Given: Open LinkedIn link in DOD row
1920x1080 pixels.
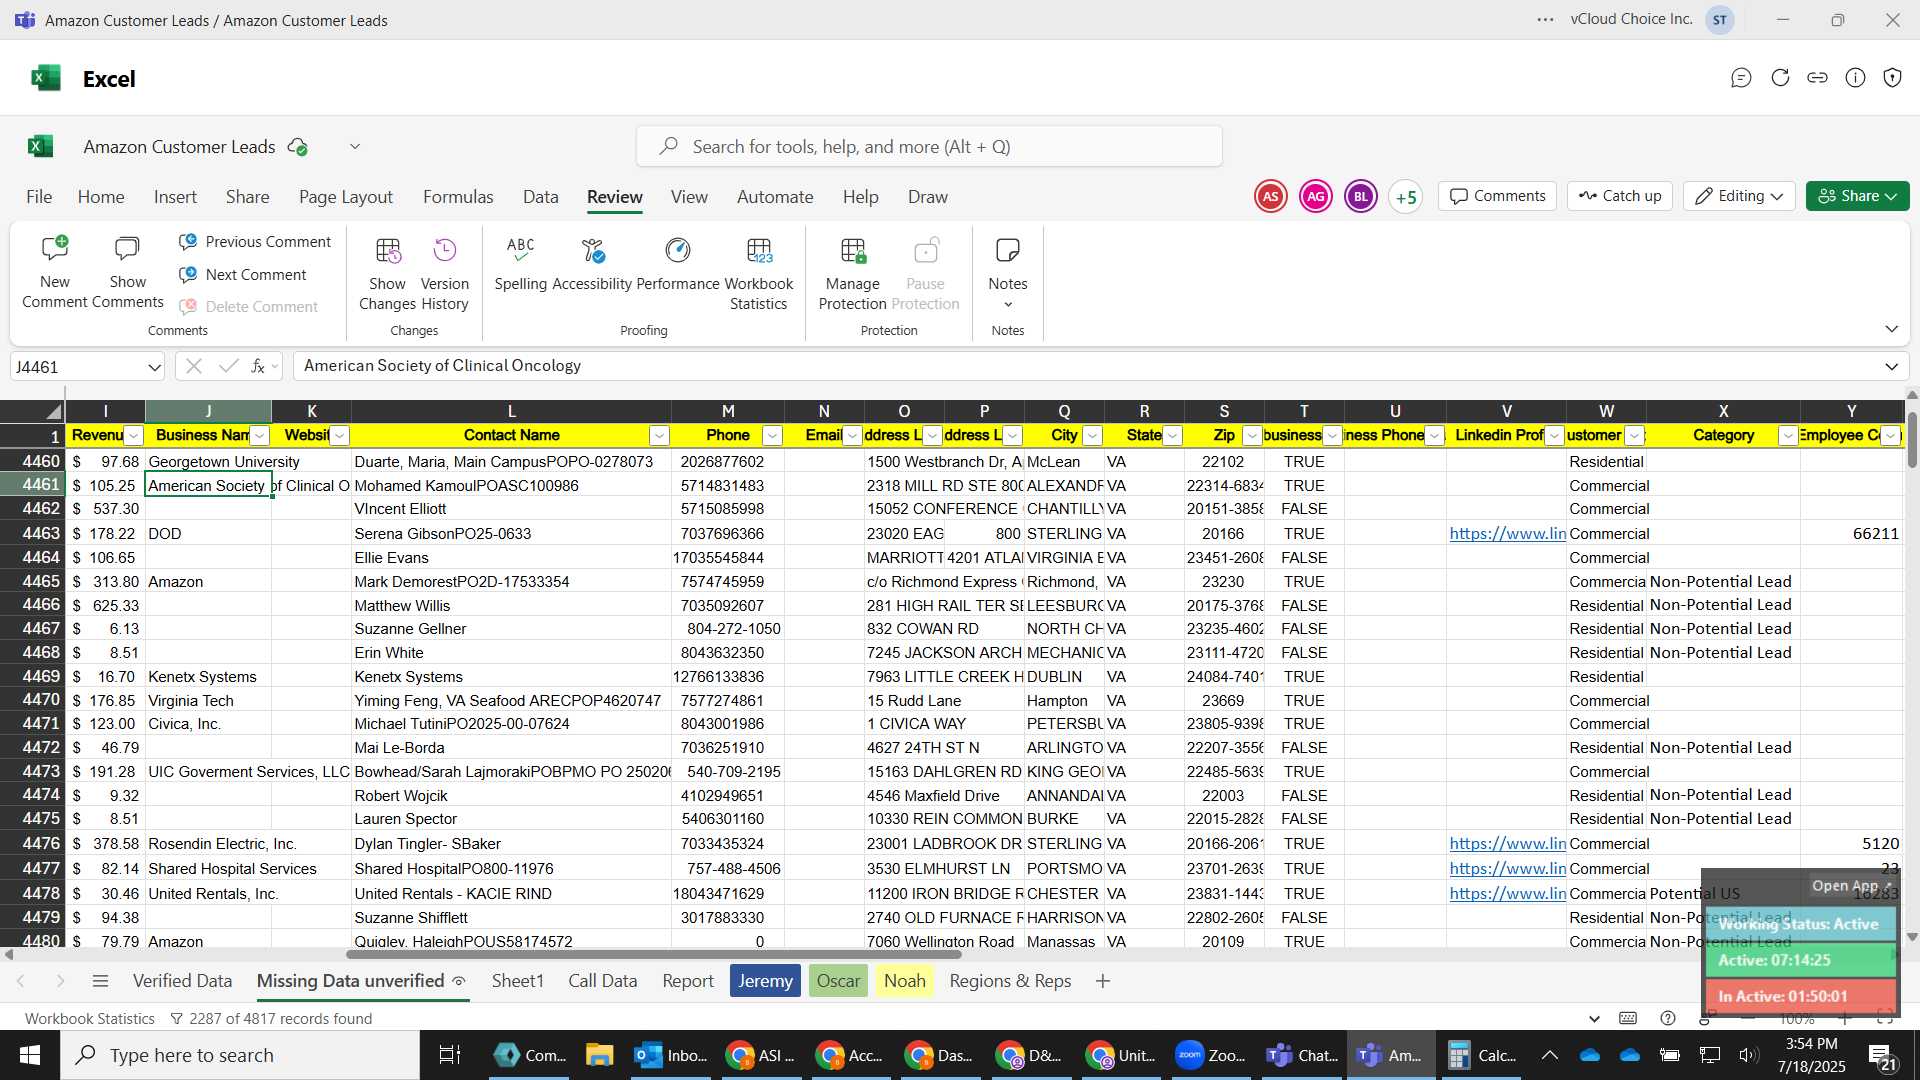Looking at the screenshot, I should click(x=1507, y=534).
